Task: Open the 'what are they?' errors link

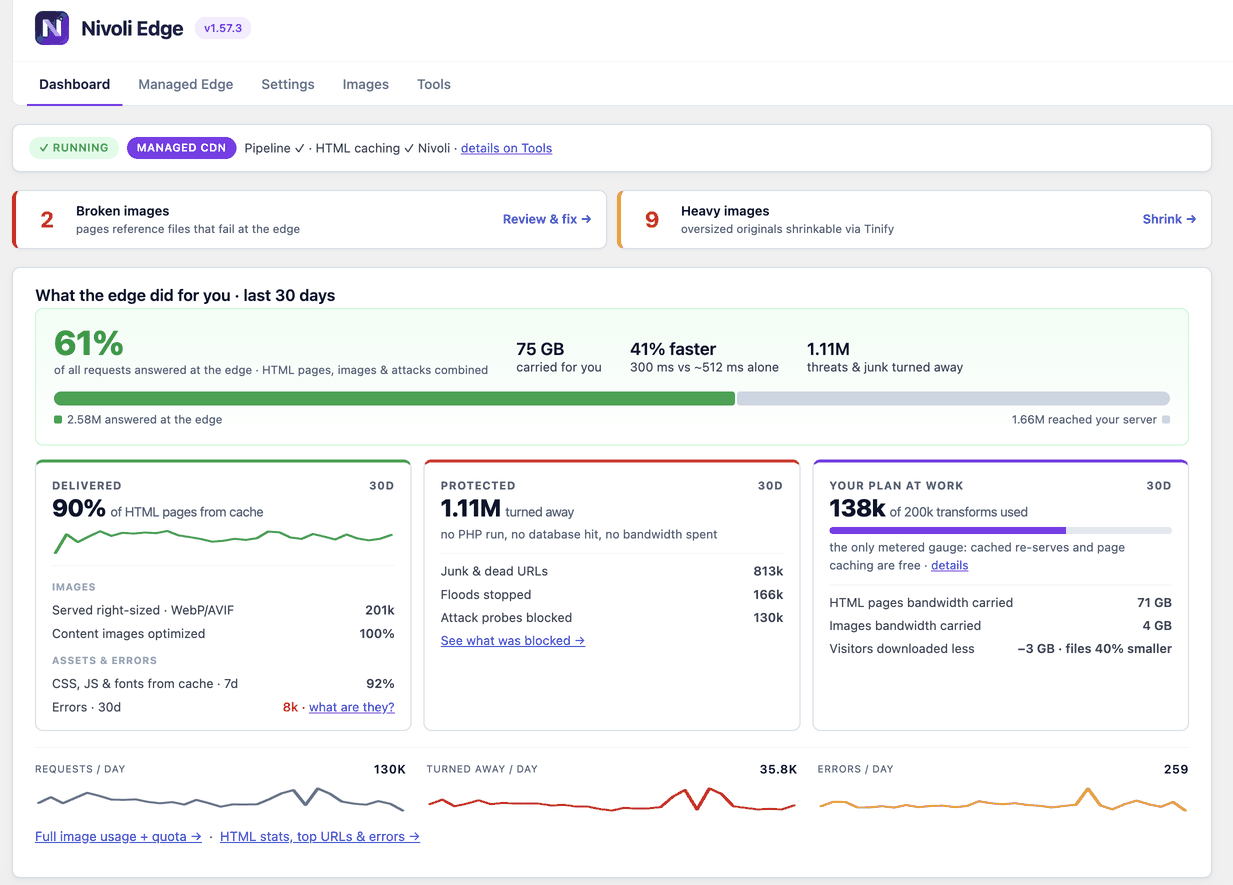Action: coord(352,707)
